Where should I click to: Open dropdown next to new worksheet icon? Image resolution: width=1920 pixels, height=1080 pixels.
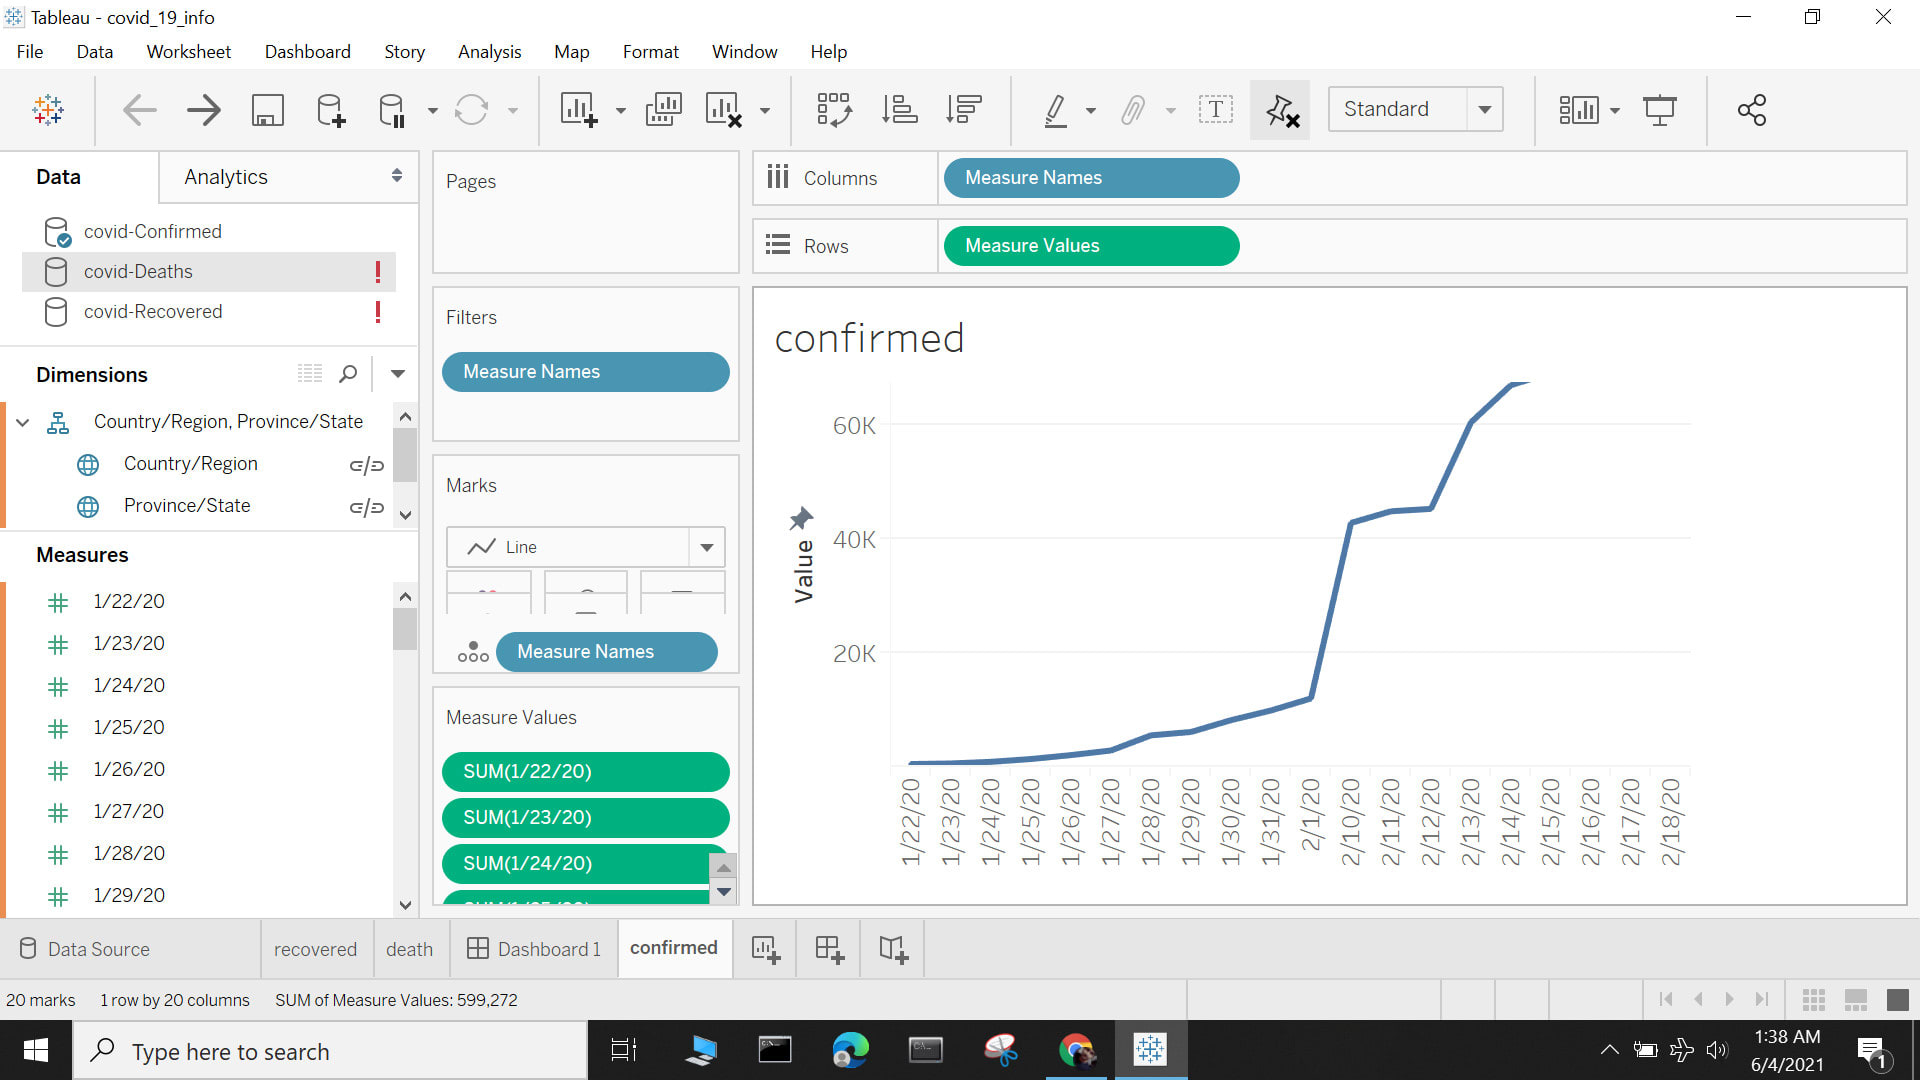[x=621, y=110]
